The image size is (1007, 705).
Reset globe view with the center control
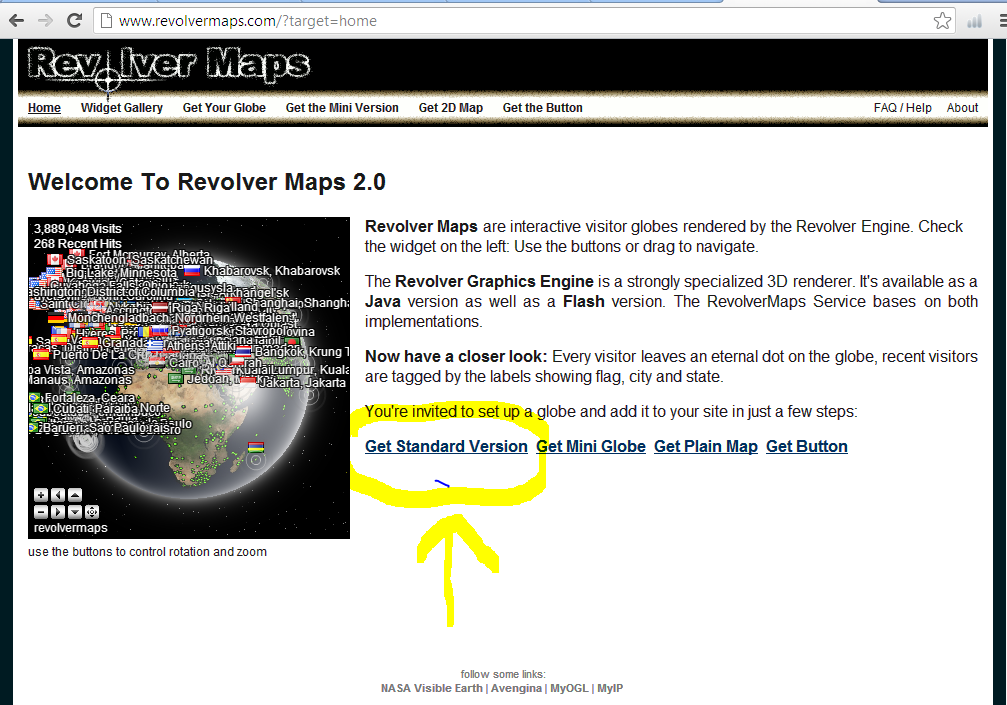click(91, 512)
